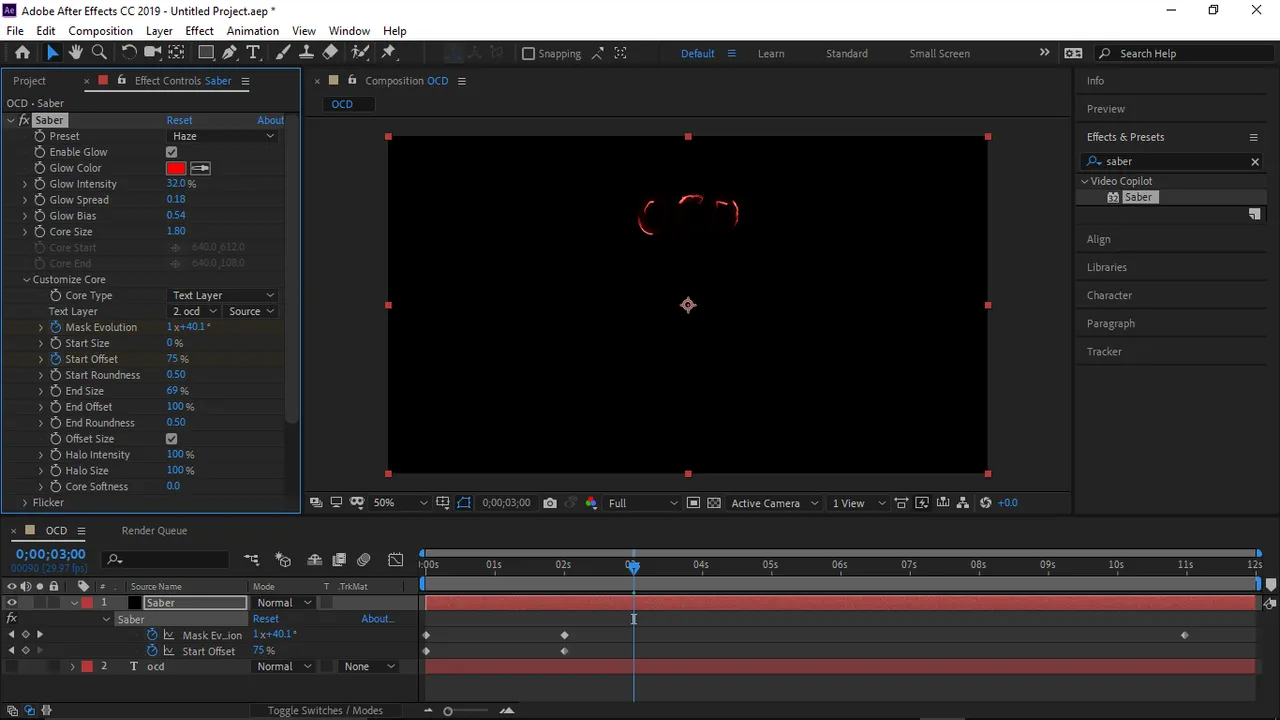Click Hide Shy Layers icon
1280x720 pixels.
pos(314,560)
